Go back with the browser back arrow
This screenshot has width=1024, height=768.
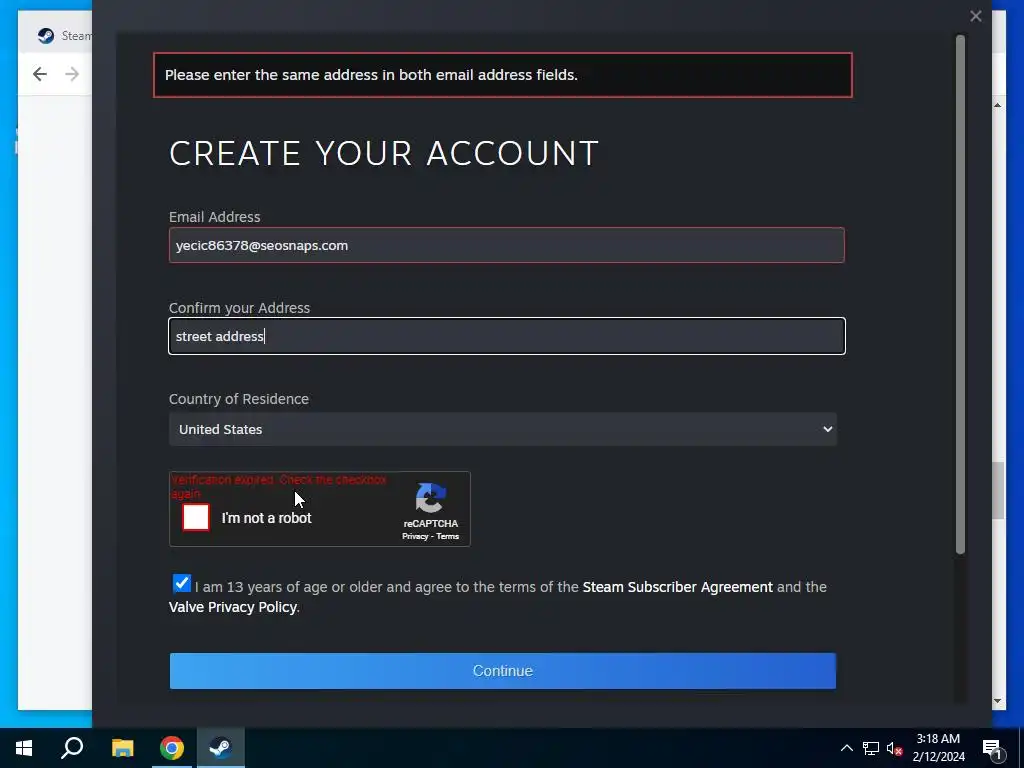coord(40,74)
